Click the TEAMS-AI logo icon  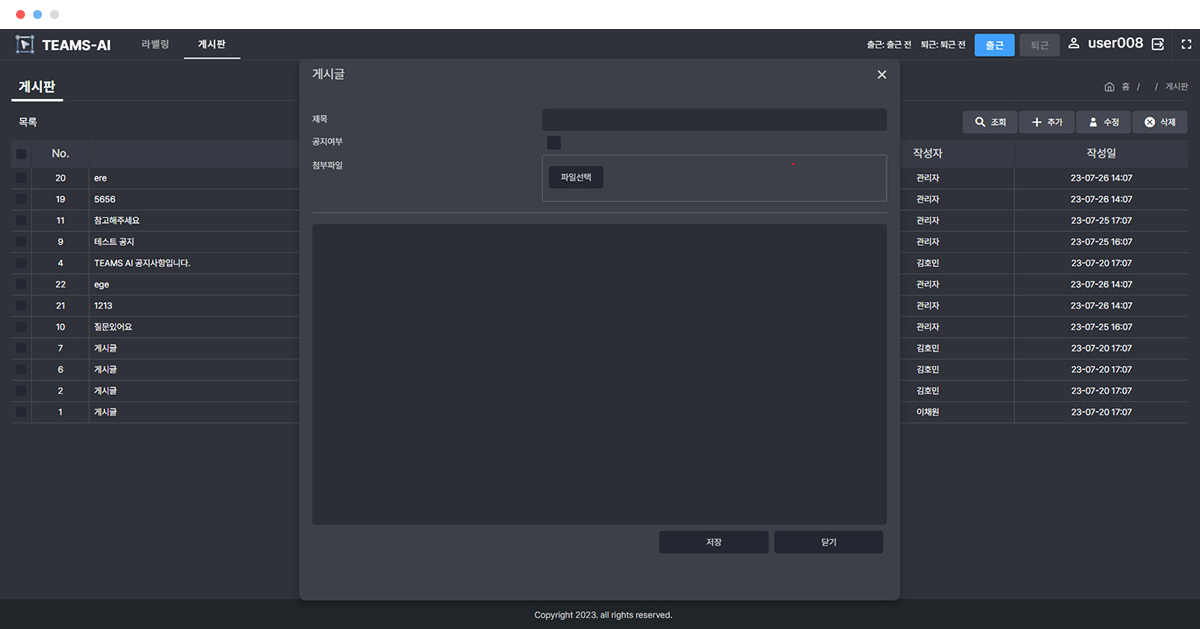[25, 45]
